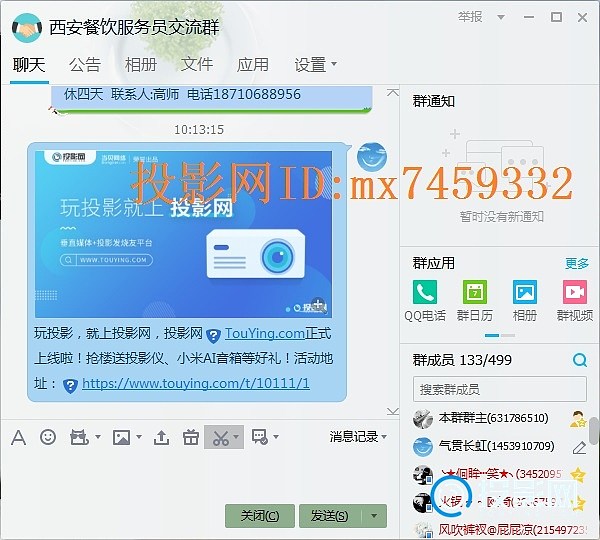Click the owner badge next to 本群群主
Image resolution: width=600 pixels, height=540 pixels.
click(578, 419)
